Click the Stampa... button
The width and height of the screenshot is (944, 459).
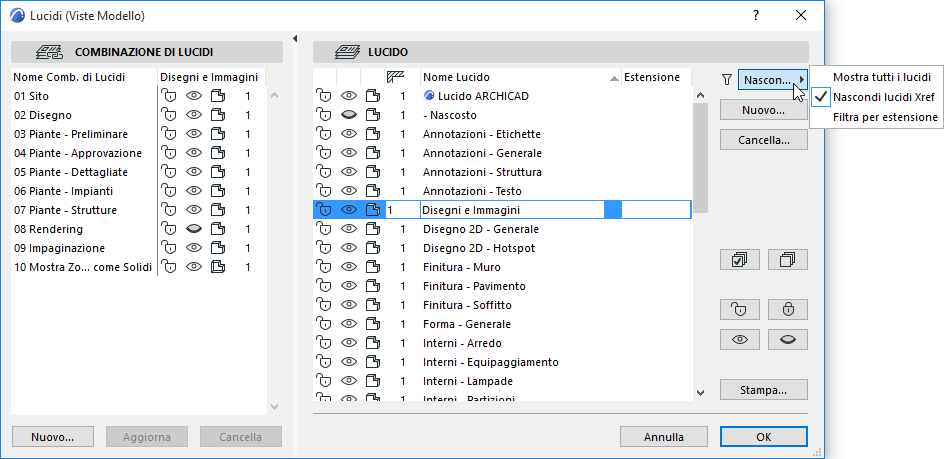pyautogui.click(x=763, y=390)
